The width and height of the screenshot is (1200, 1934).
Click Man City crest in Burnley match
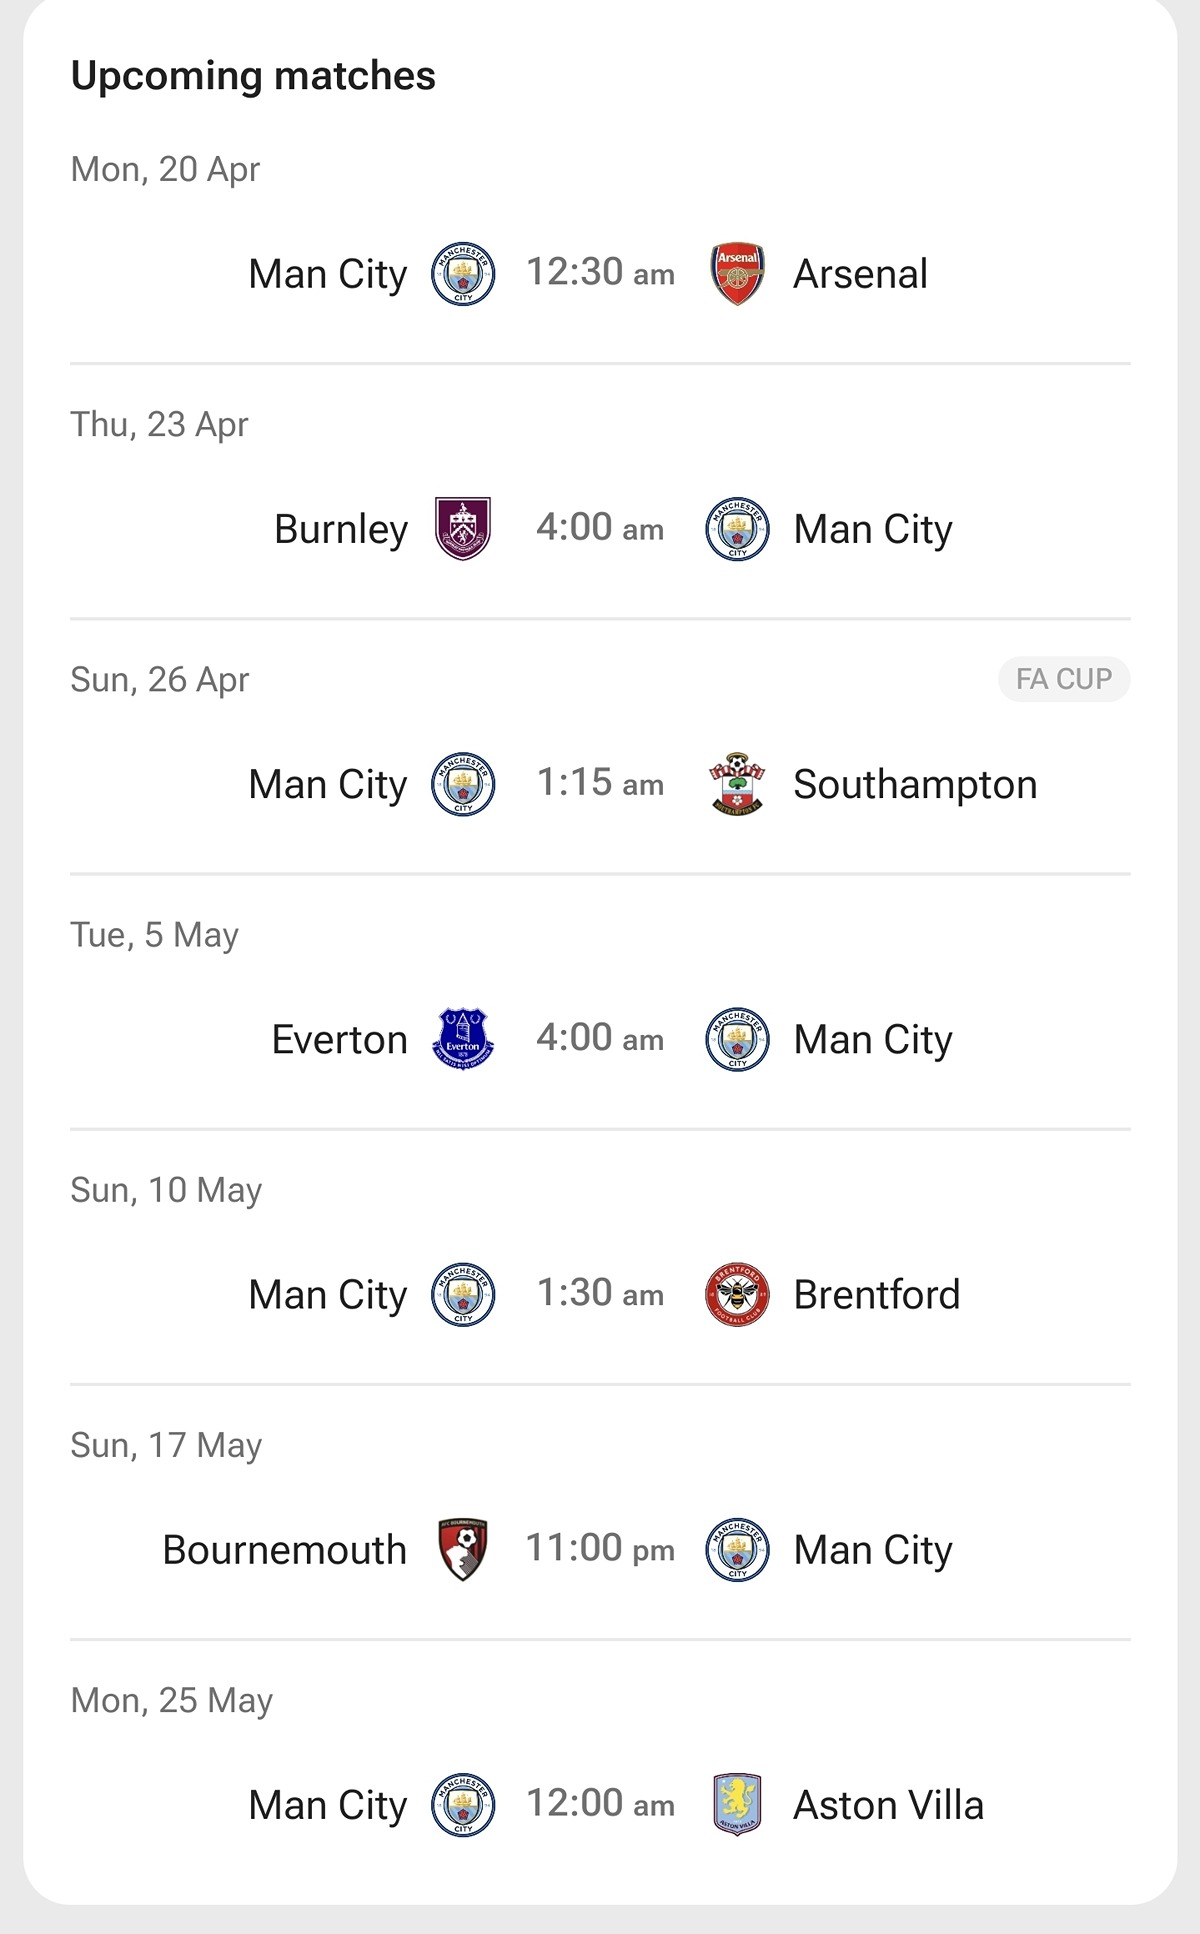click(x=737, y=528)
